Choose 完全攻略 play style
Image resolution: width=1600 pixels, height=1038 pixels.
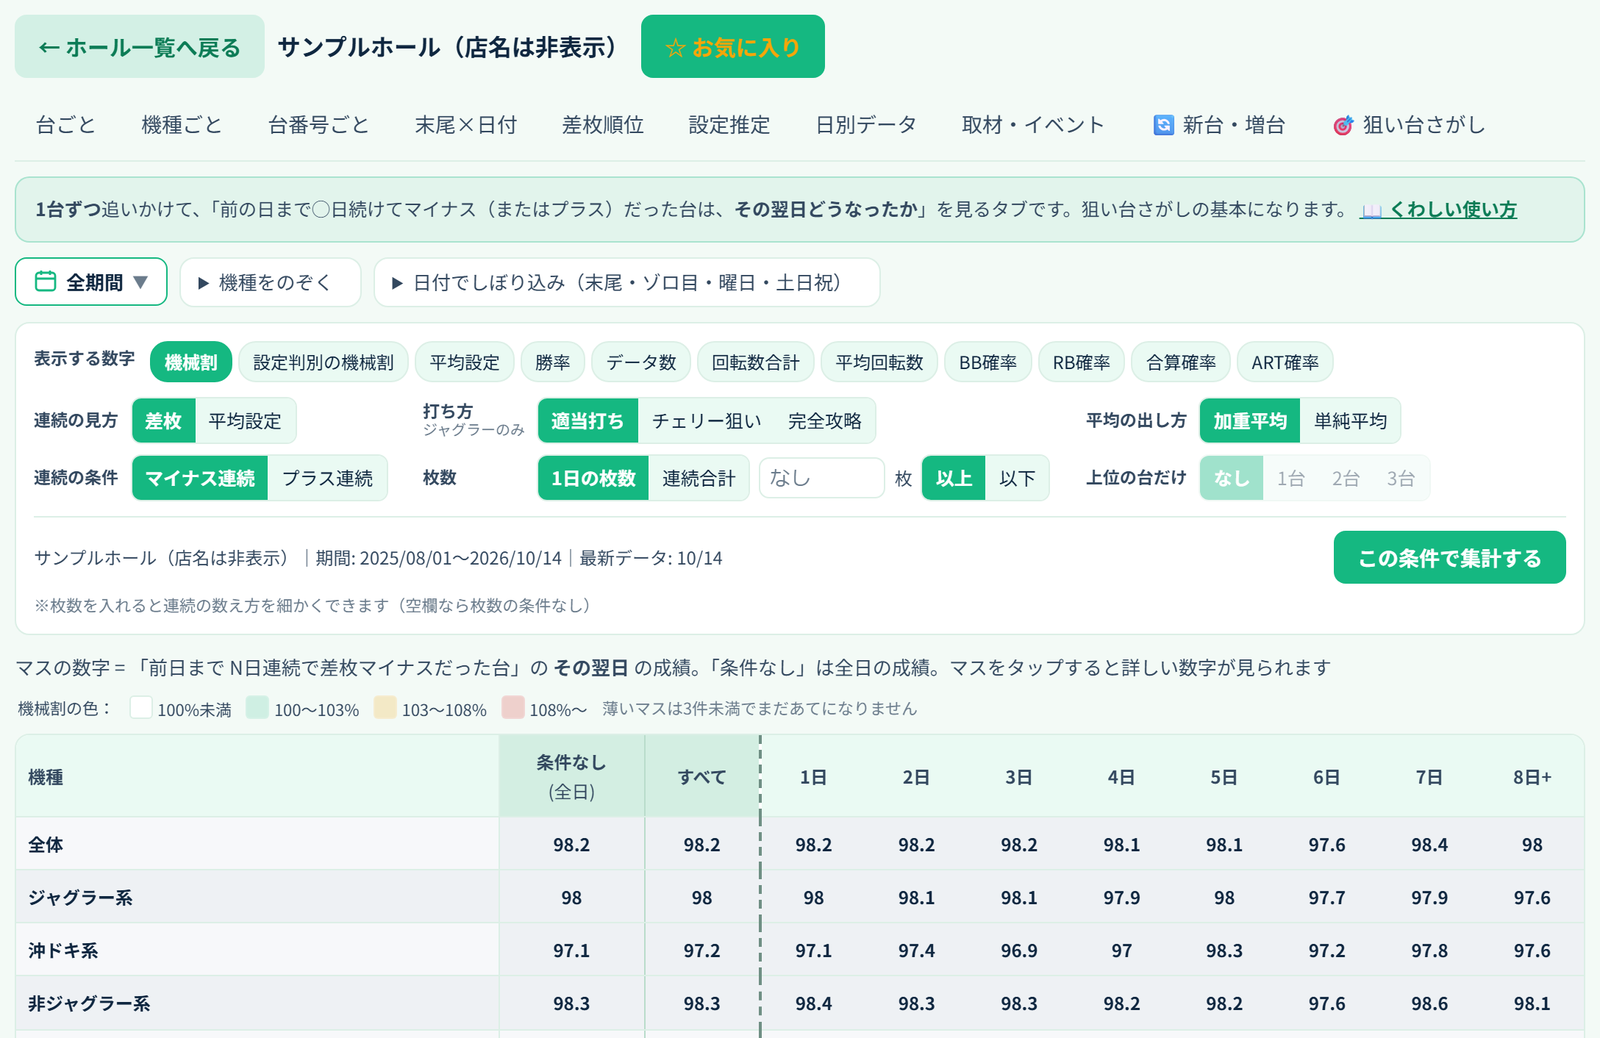pyautogui.click(x=825, y=421)
